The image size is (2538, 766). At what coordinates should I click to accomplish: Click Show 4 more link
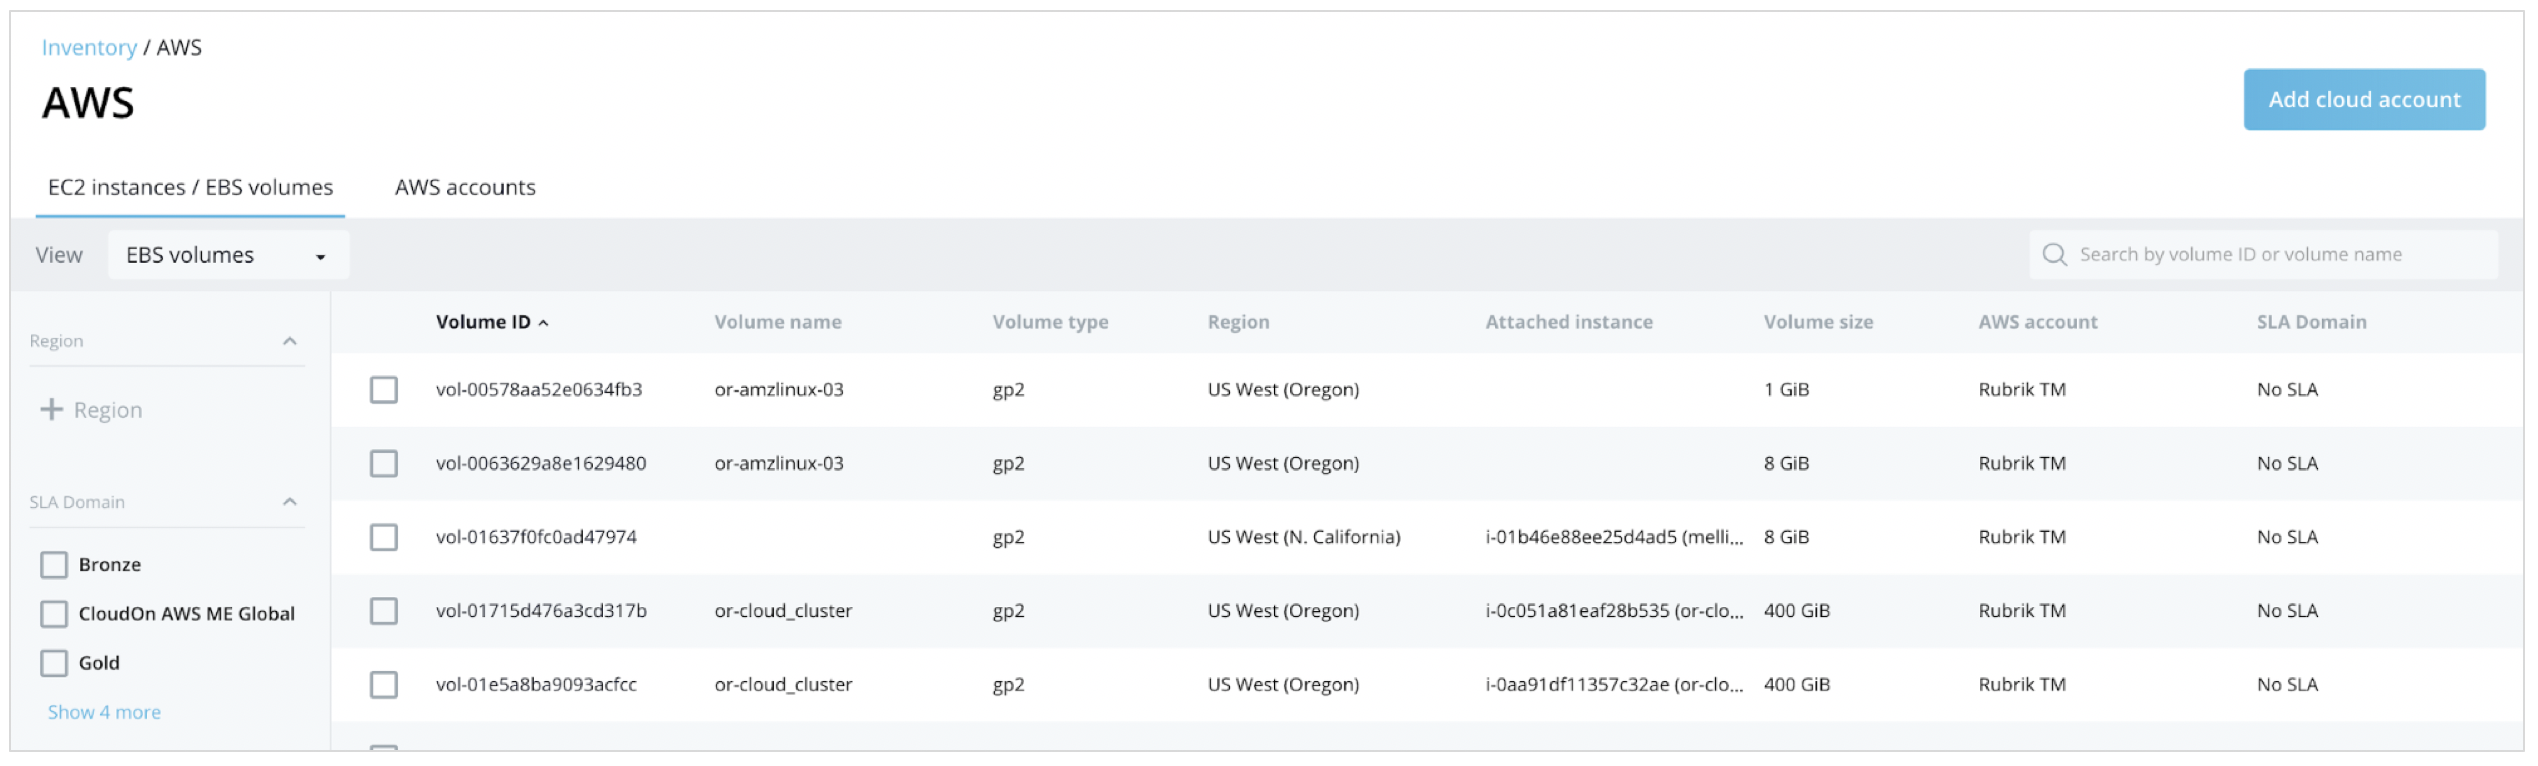point(104,713)
